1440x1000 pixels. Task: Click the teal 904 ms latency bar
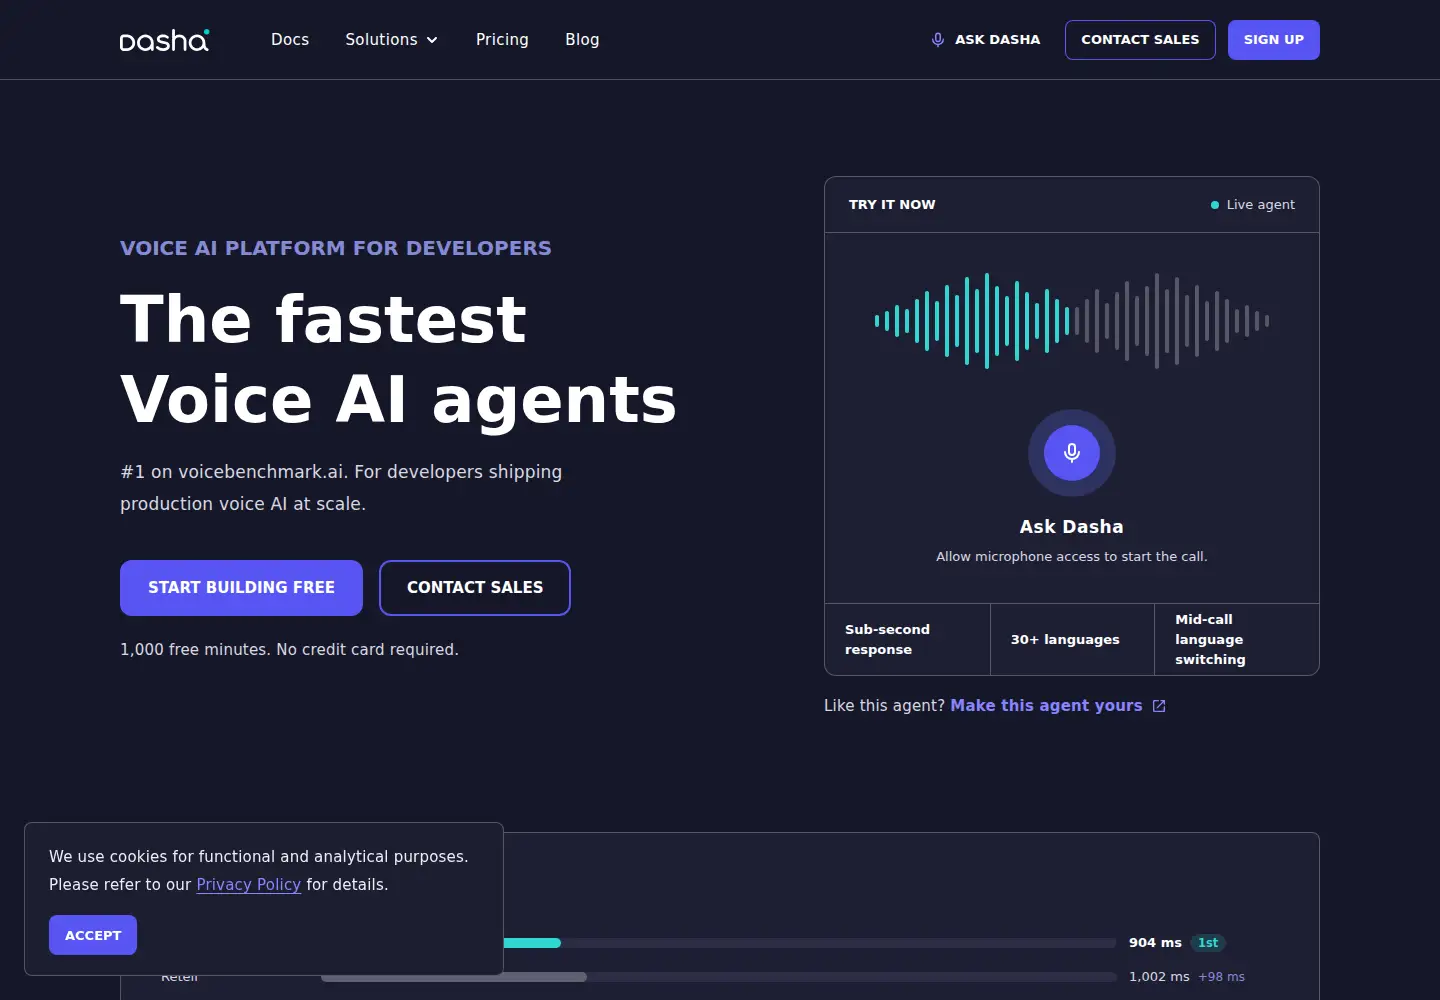532,943
